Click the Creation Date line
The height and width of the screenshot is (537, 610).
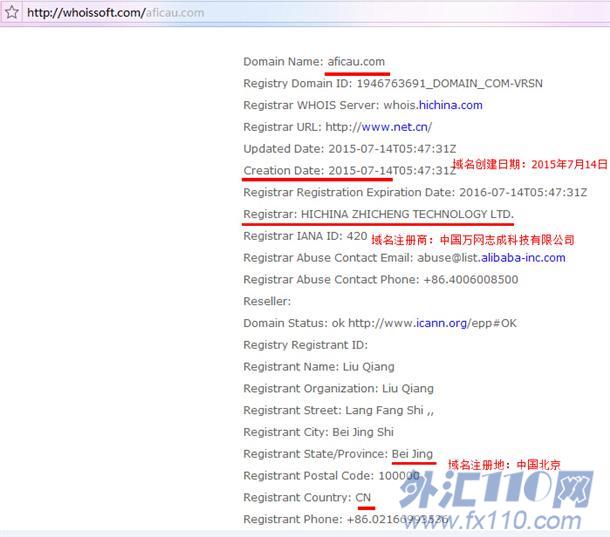[x=350, y=170]
